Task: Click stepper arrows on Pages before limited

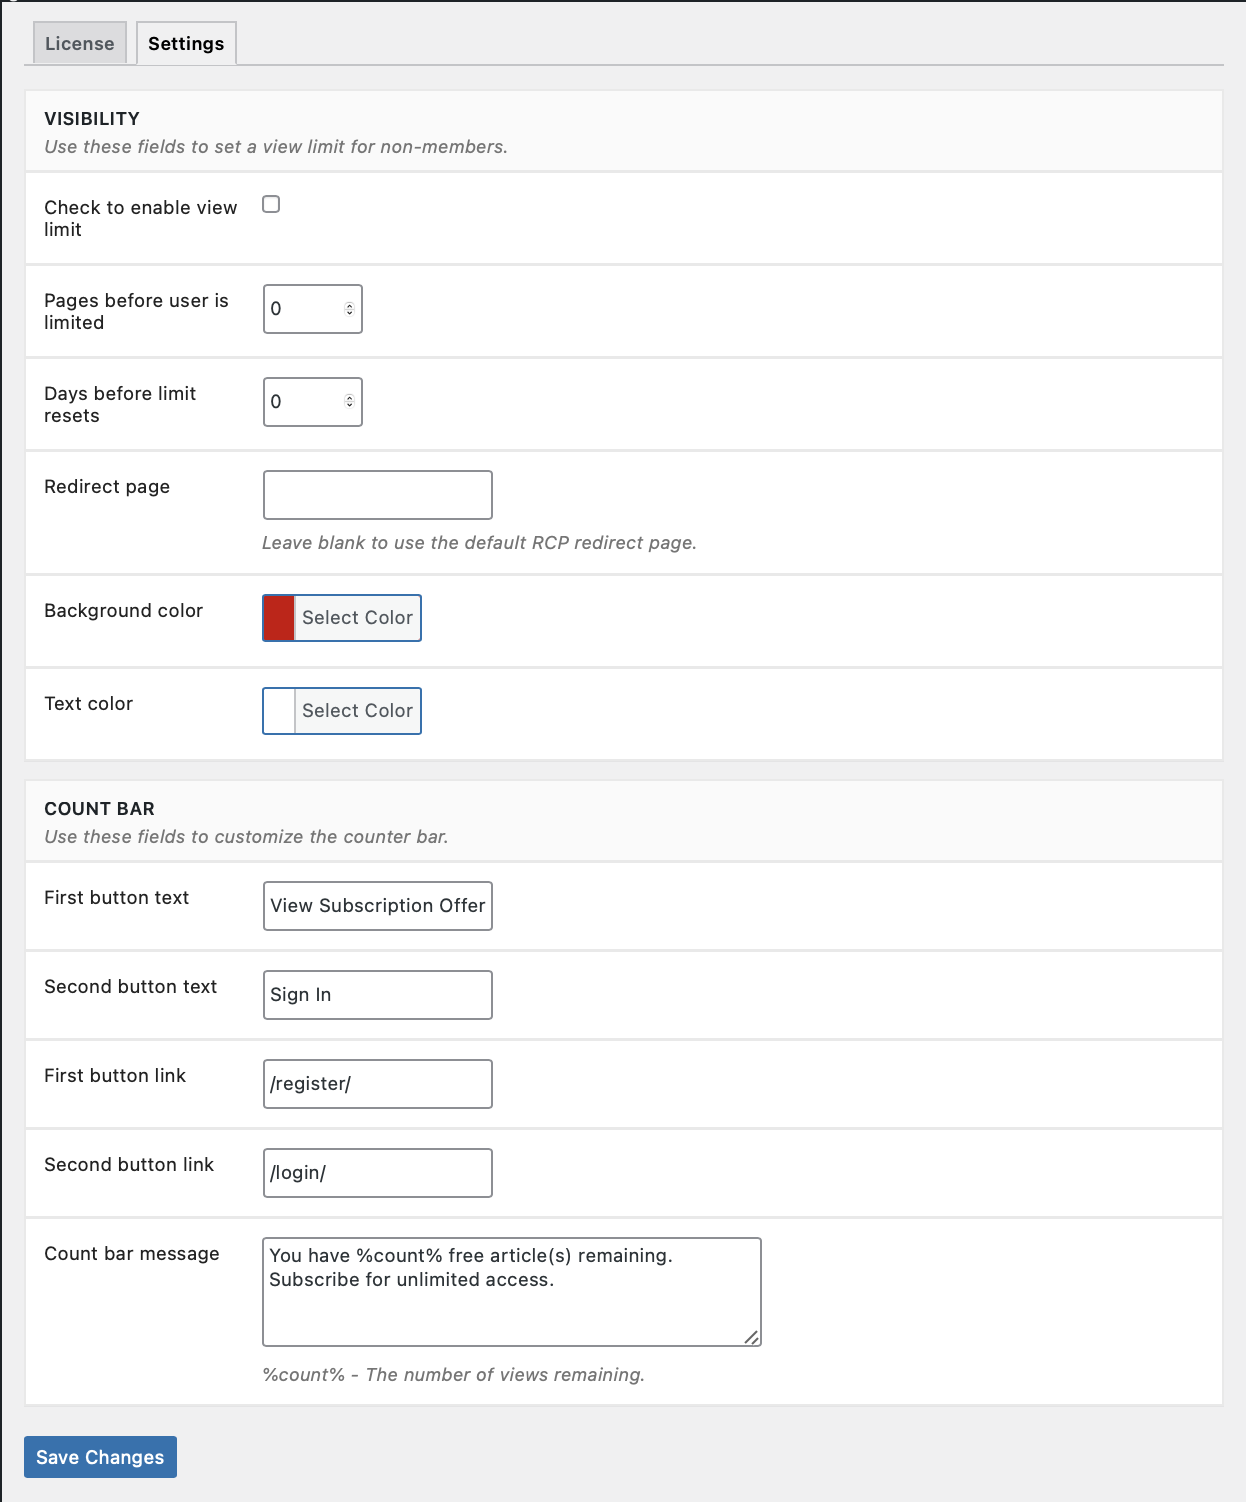Action: [349, 309]
